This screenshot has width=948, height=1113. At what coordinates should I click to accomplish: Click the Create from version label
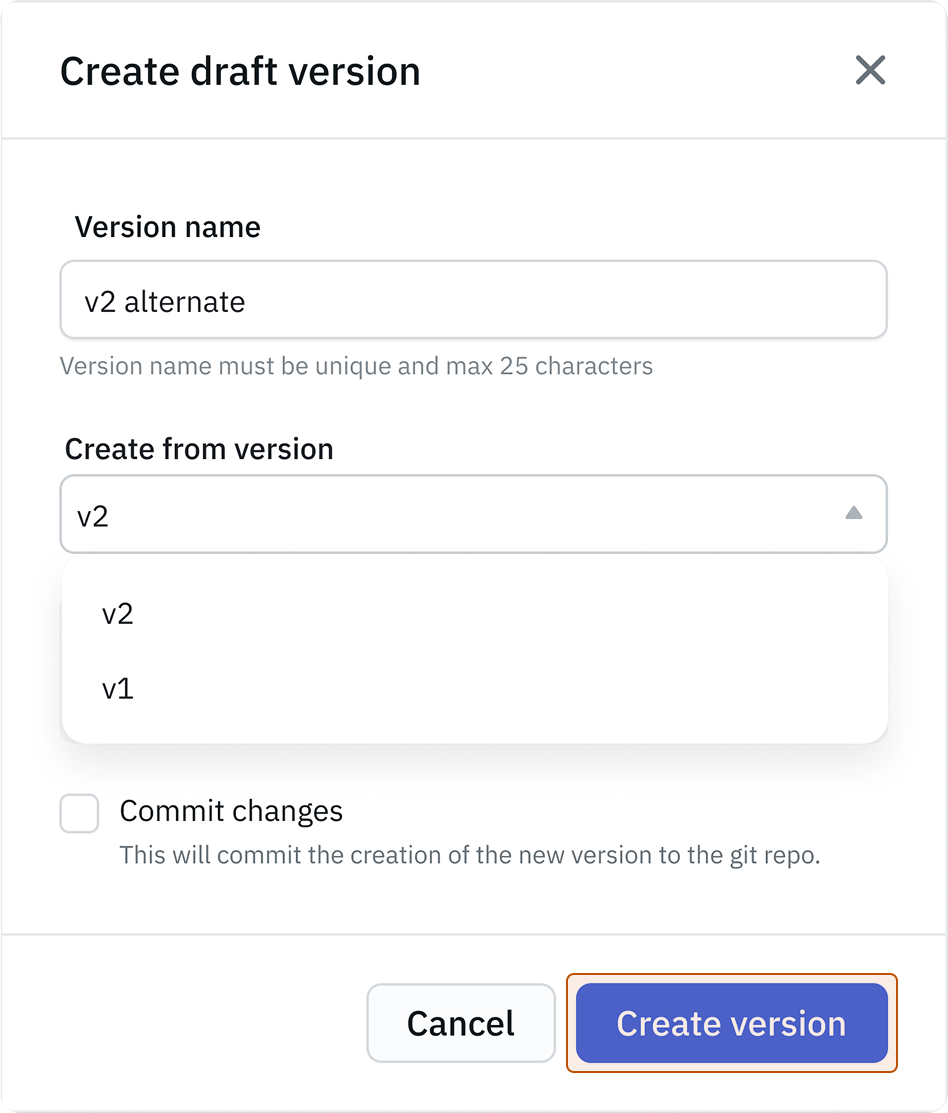click(199, 449)
